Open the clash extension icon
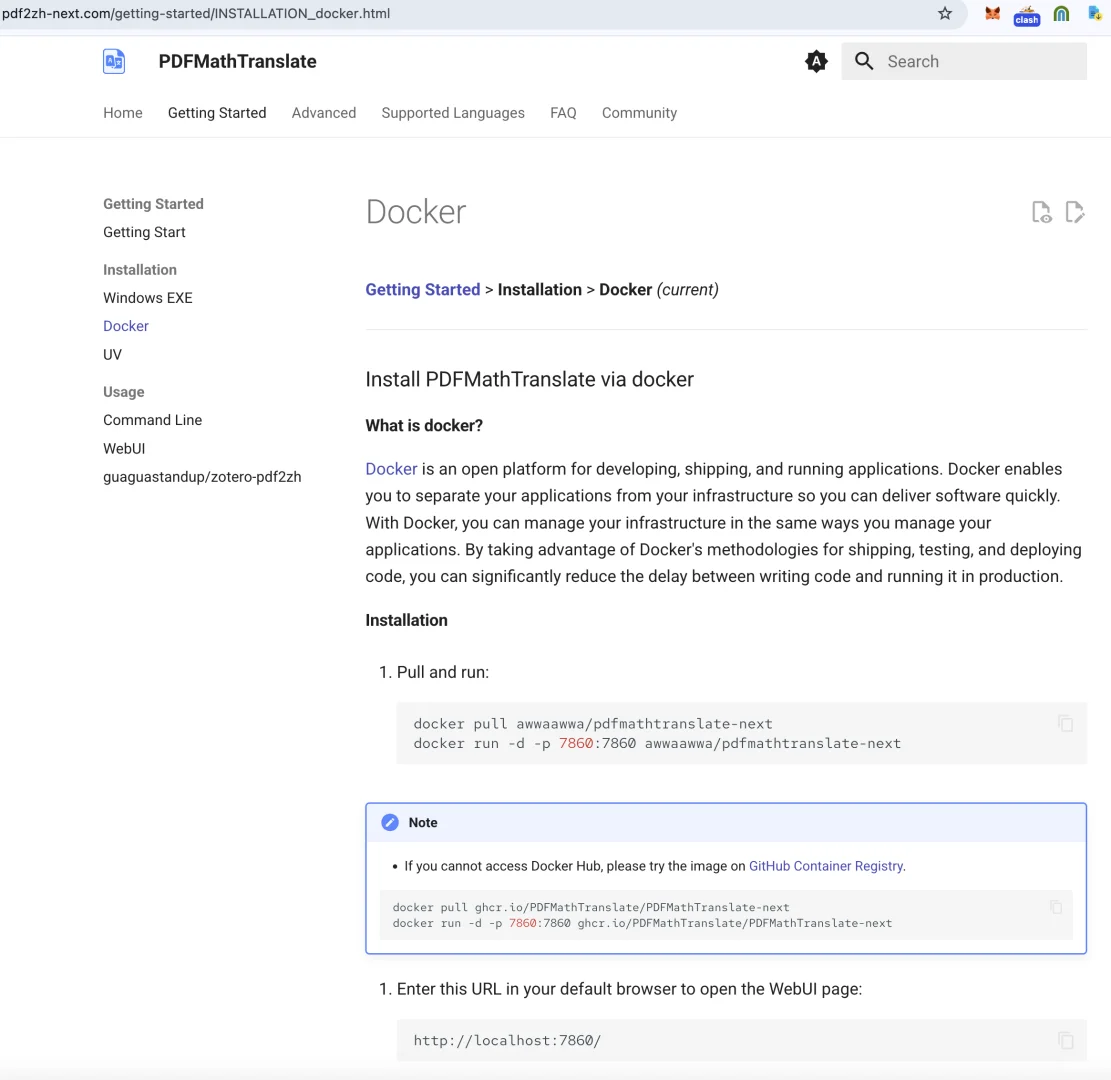The width and height of the screenshot is (1111, 1080). (1026, 15)
